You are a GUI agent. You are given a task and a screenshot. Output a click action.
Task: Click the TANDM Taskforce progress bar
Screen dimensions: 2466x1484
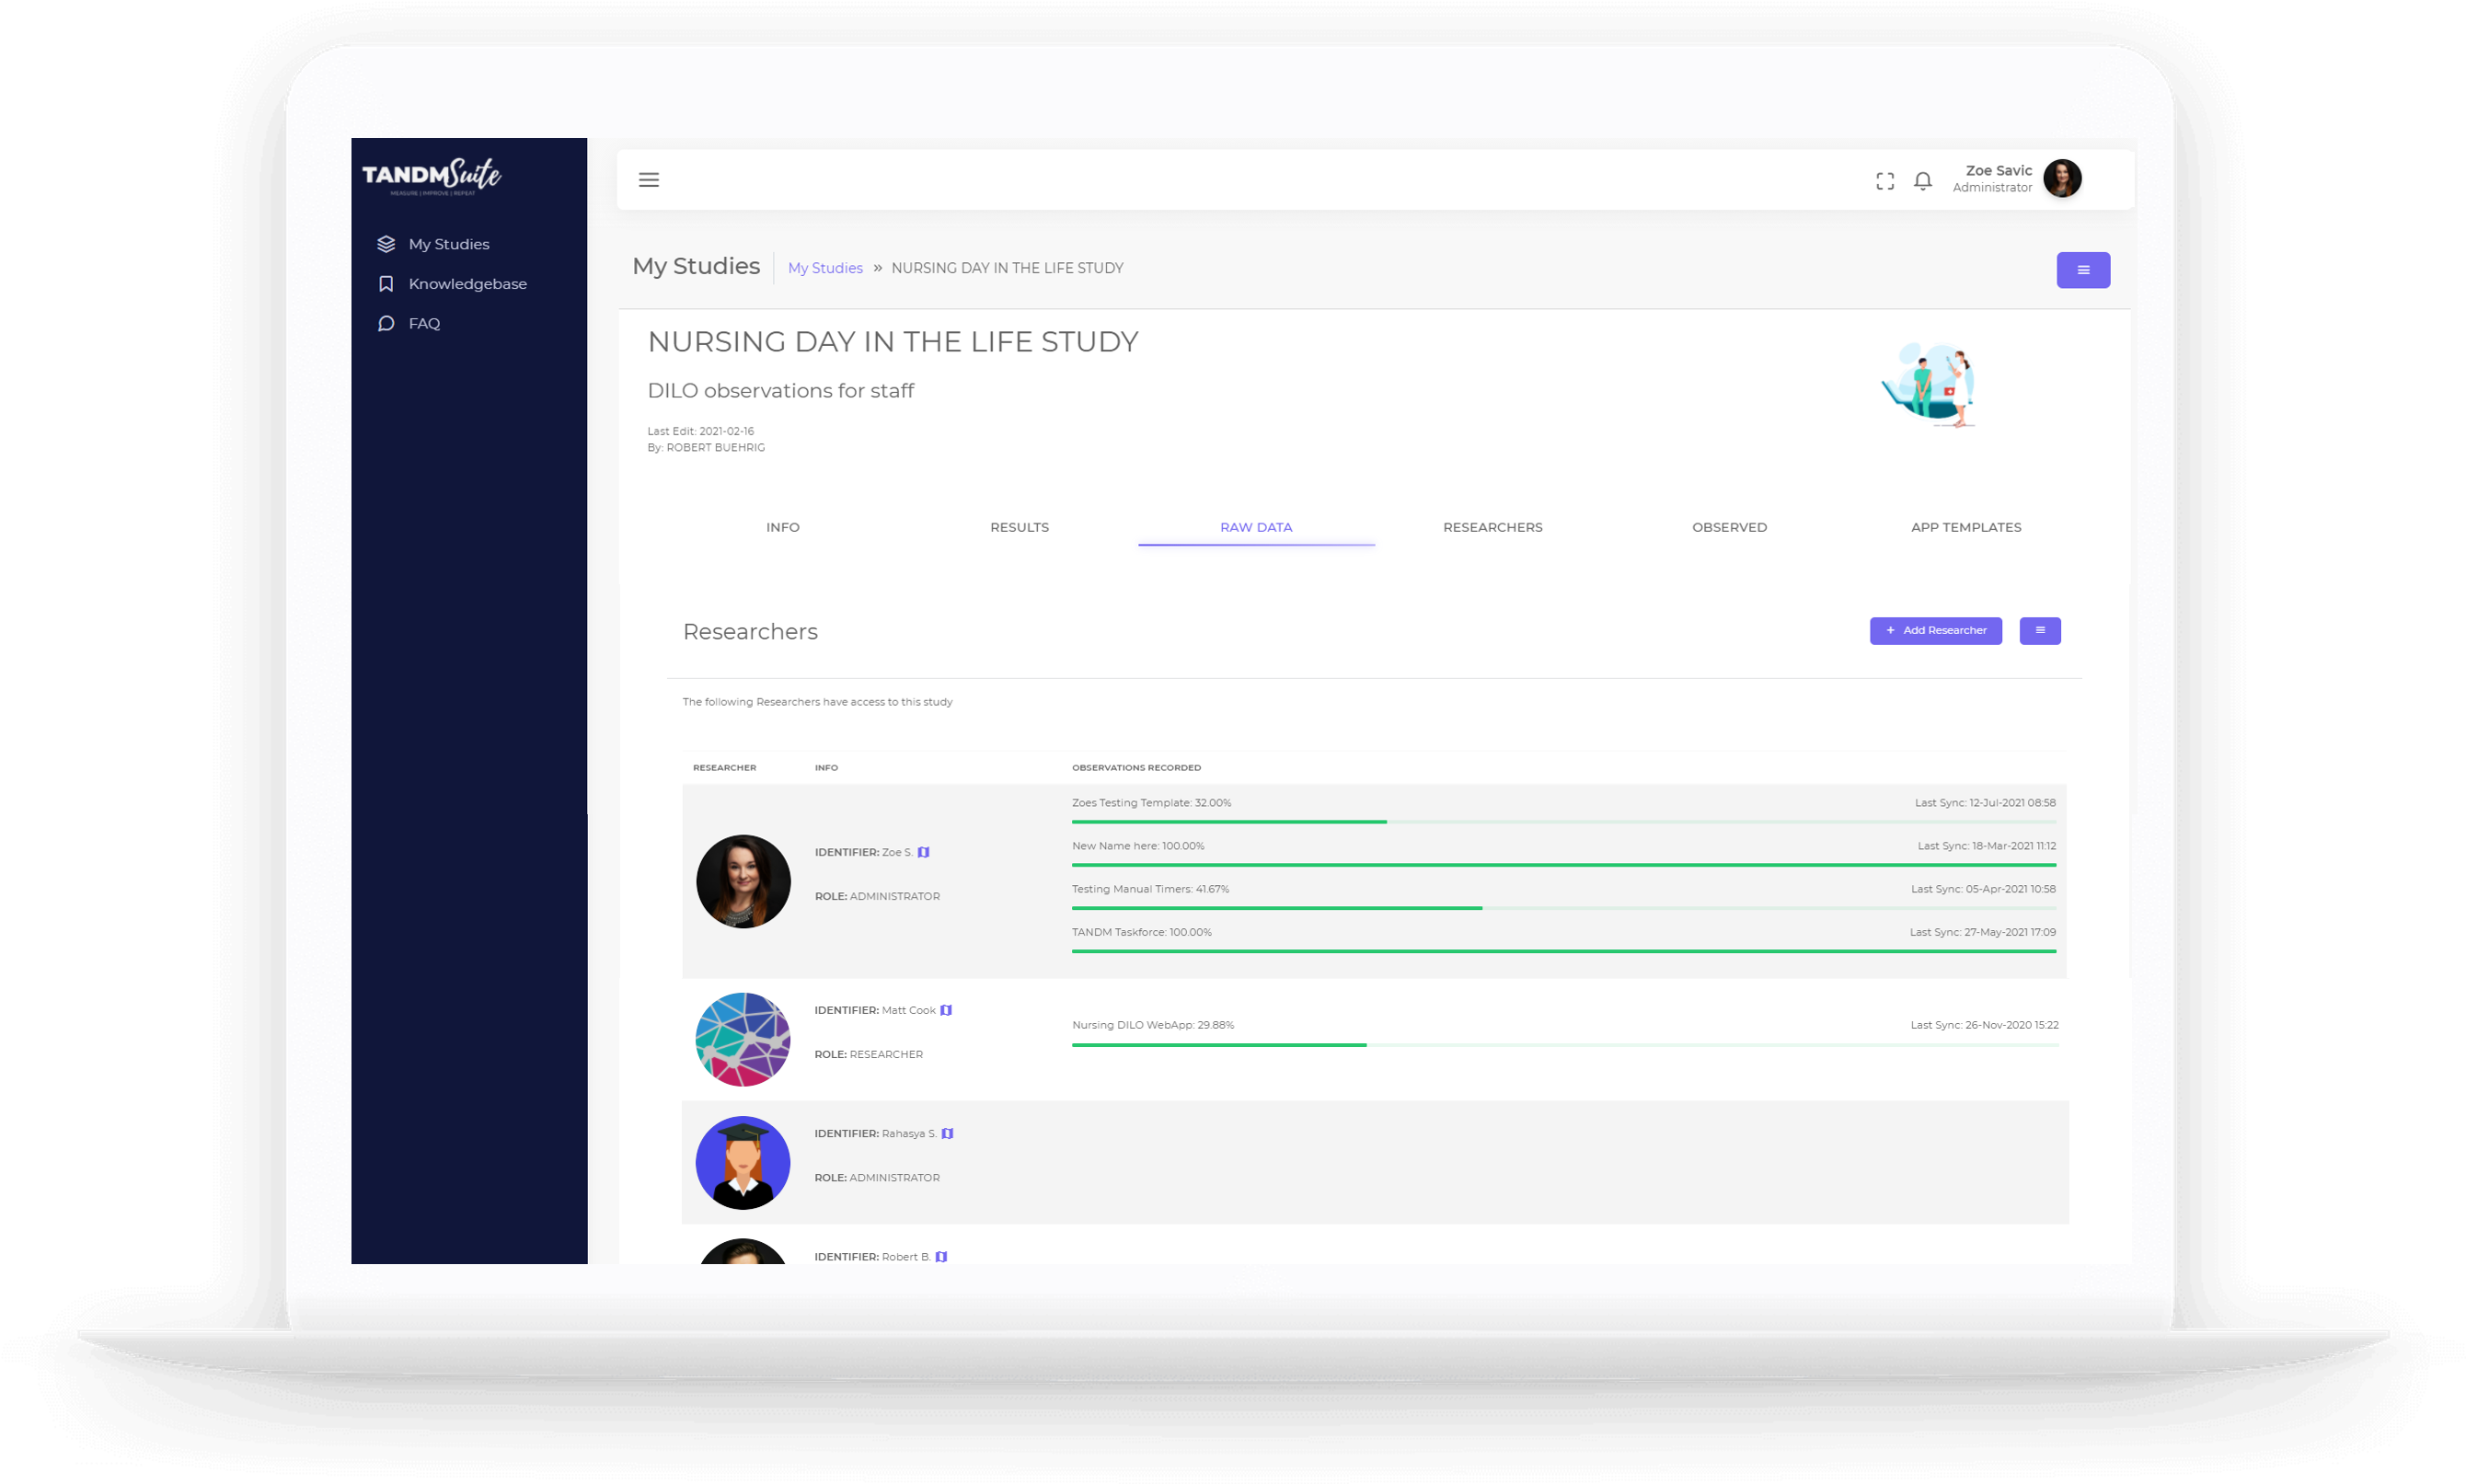click(1563, 950)
